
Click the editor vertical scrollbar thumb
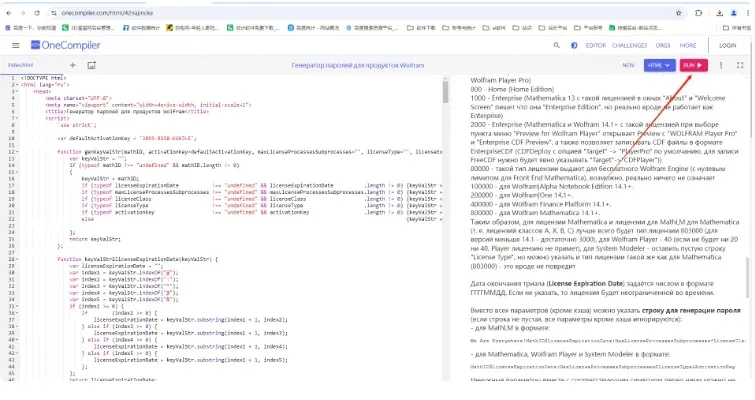(x=445, y=91)
